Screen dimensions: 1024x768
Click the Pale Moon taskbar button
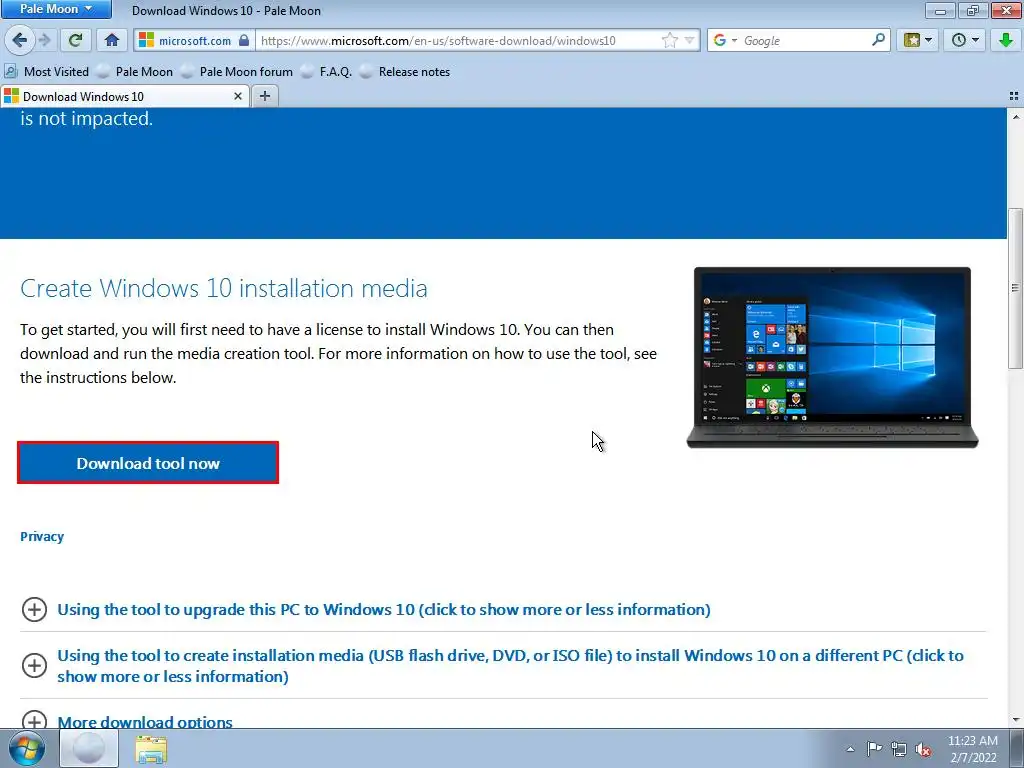point(89,748)
